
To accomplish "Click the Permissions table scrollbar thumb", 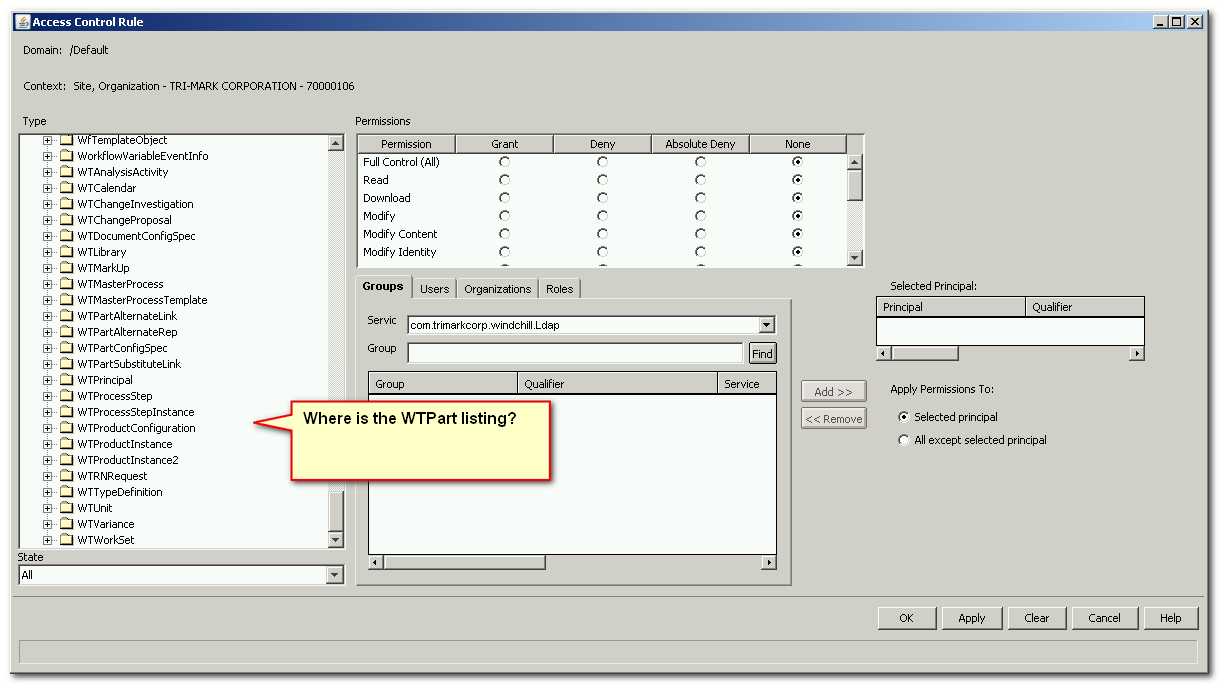I will tap(855, 185).
